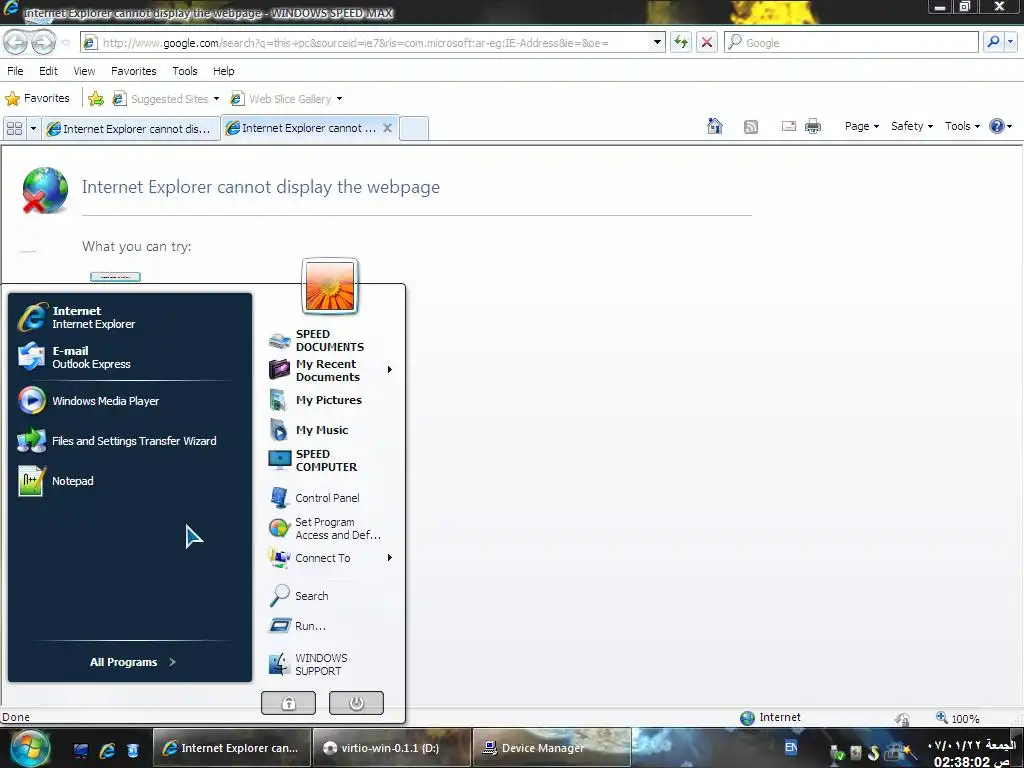The image size is (1024, 768).
Task: Expand the address bar history dropdown
Action: pyautogui.click(x=657, y=42)
